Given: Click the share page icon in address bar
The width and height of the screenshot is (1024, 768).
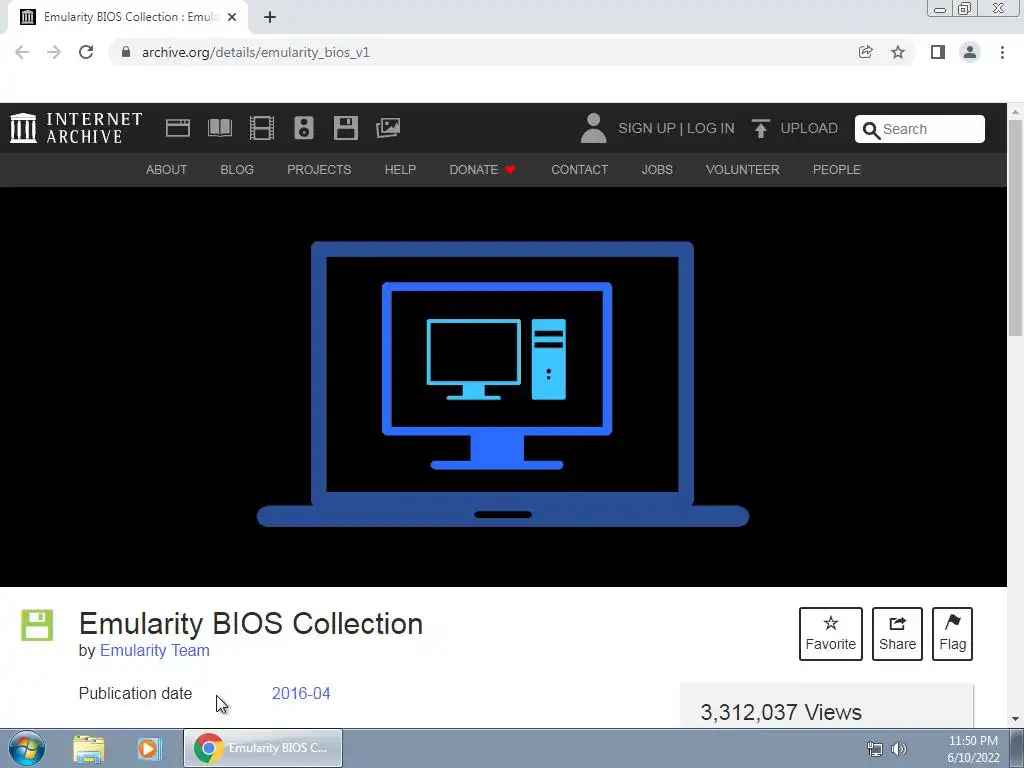Looking at the screenshot, I should [x=865, y=52].
